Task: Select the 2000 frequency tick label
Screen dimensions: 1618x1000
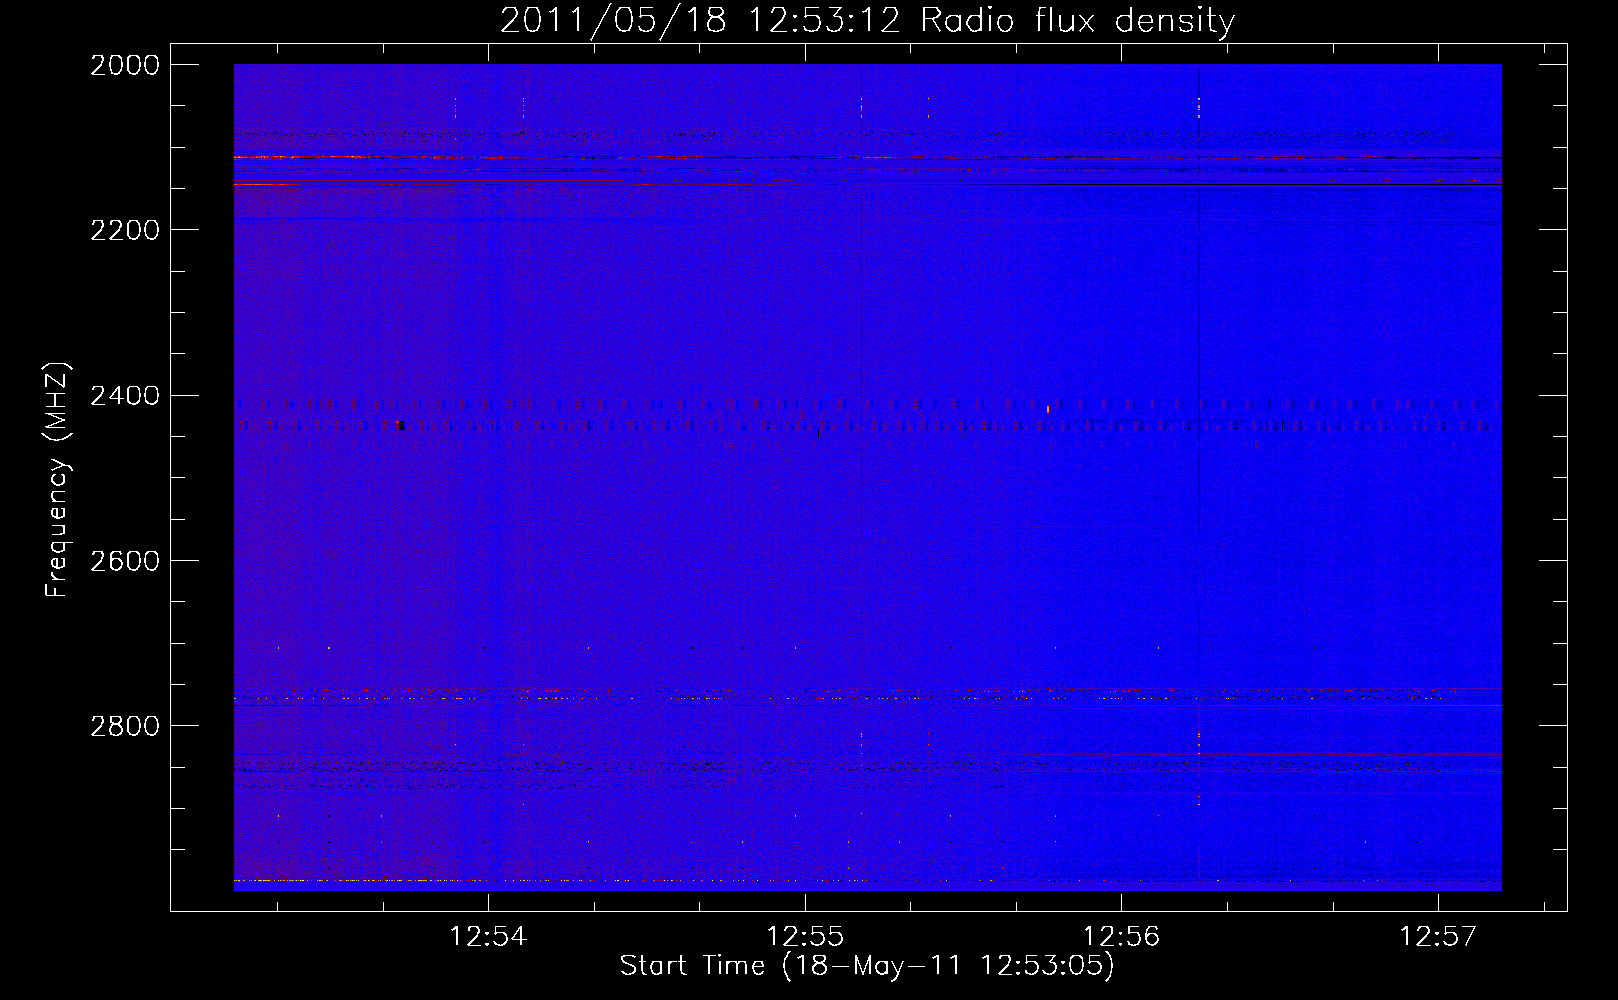Action: 125,65
